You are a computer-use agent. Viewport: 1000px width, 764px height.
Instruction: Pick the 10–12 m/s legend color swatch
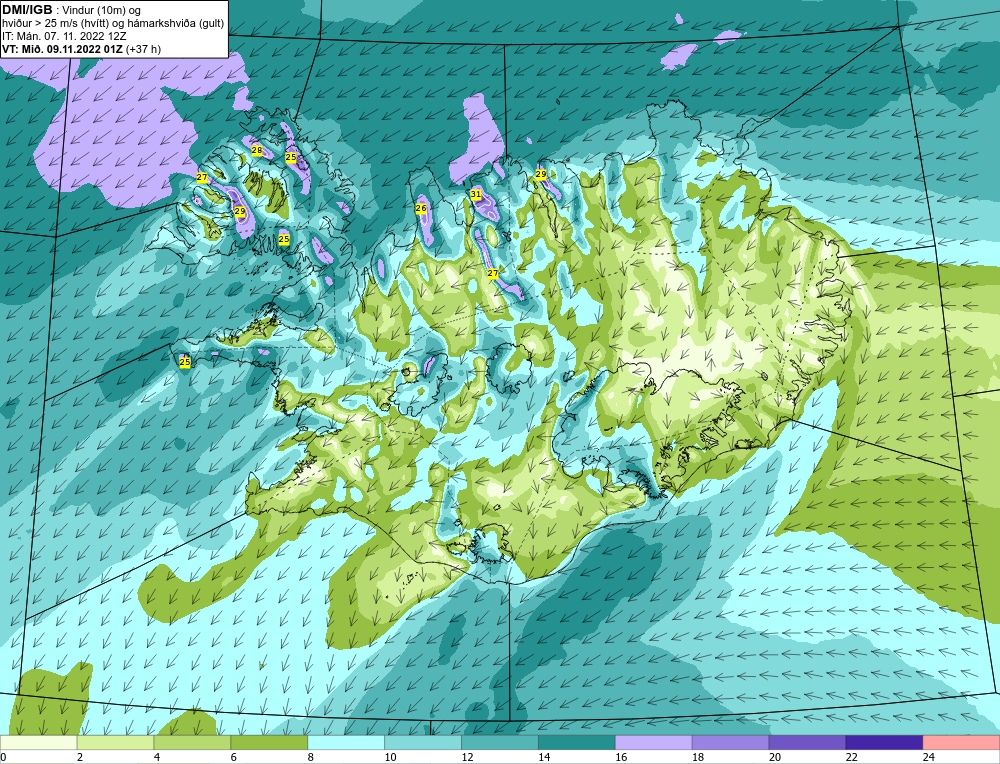tap(423, 742)
